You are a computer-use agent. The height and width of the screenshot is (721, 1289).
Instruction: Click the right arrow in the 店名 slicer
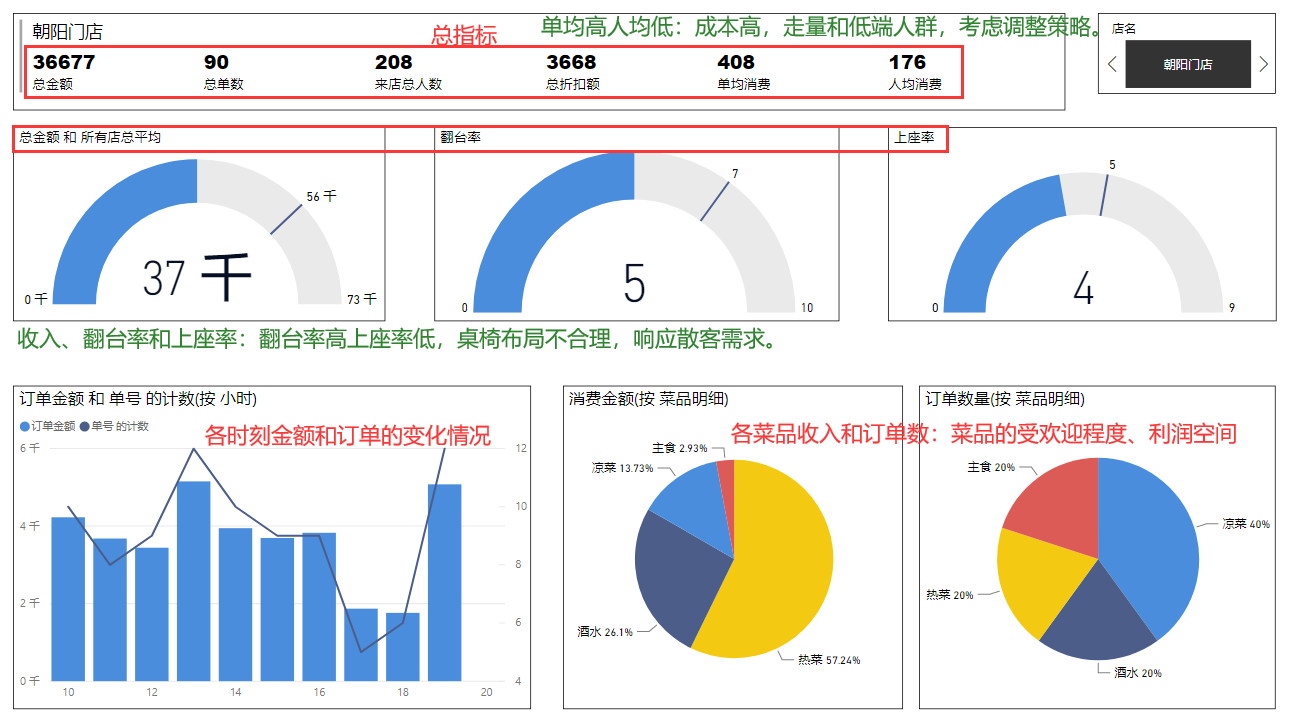click(1263, 64)
